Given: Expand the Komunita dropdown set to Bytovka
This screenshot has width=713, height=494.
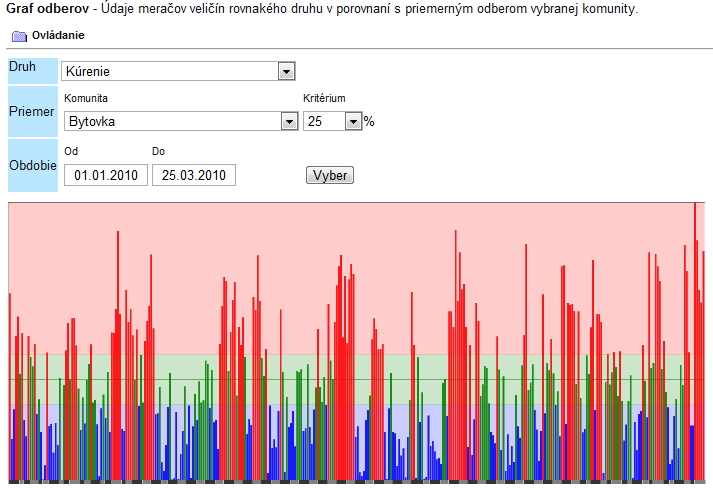Looking at the screenshot, I should pos(289,121).
